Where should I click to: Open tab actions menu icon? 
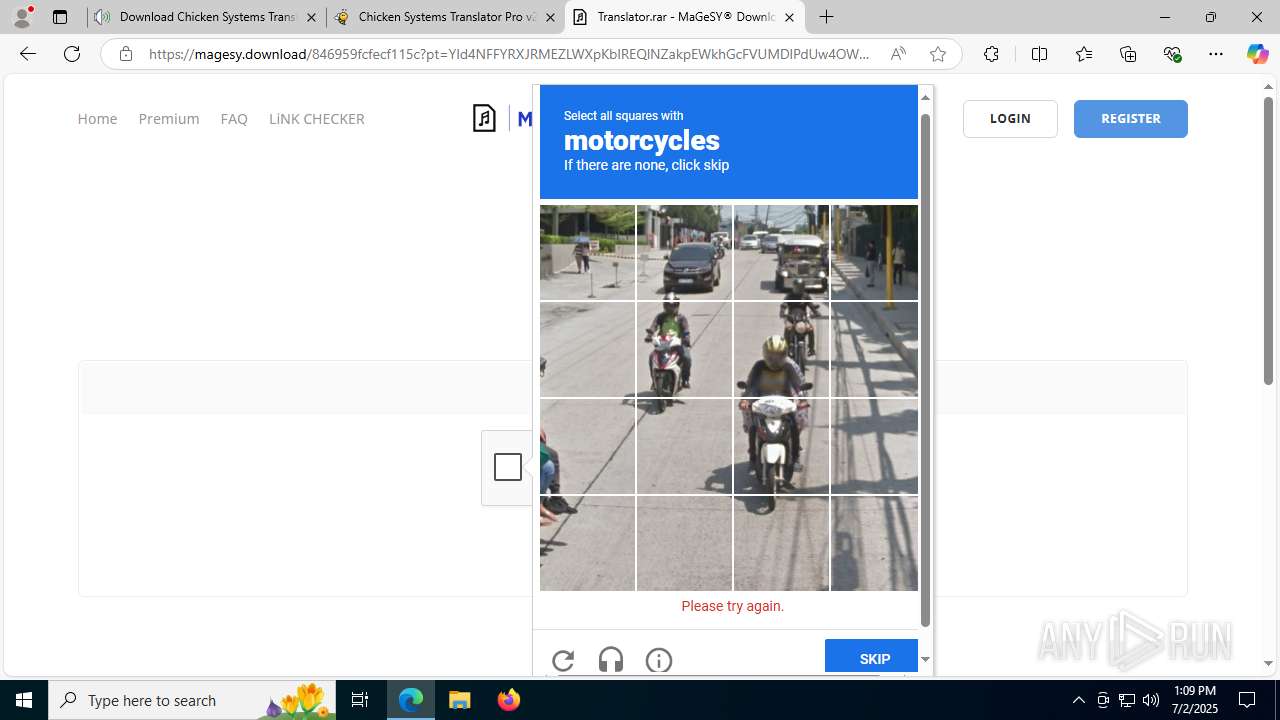(x=60, y=17)
